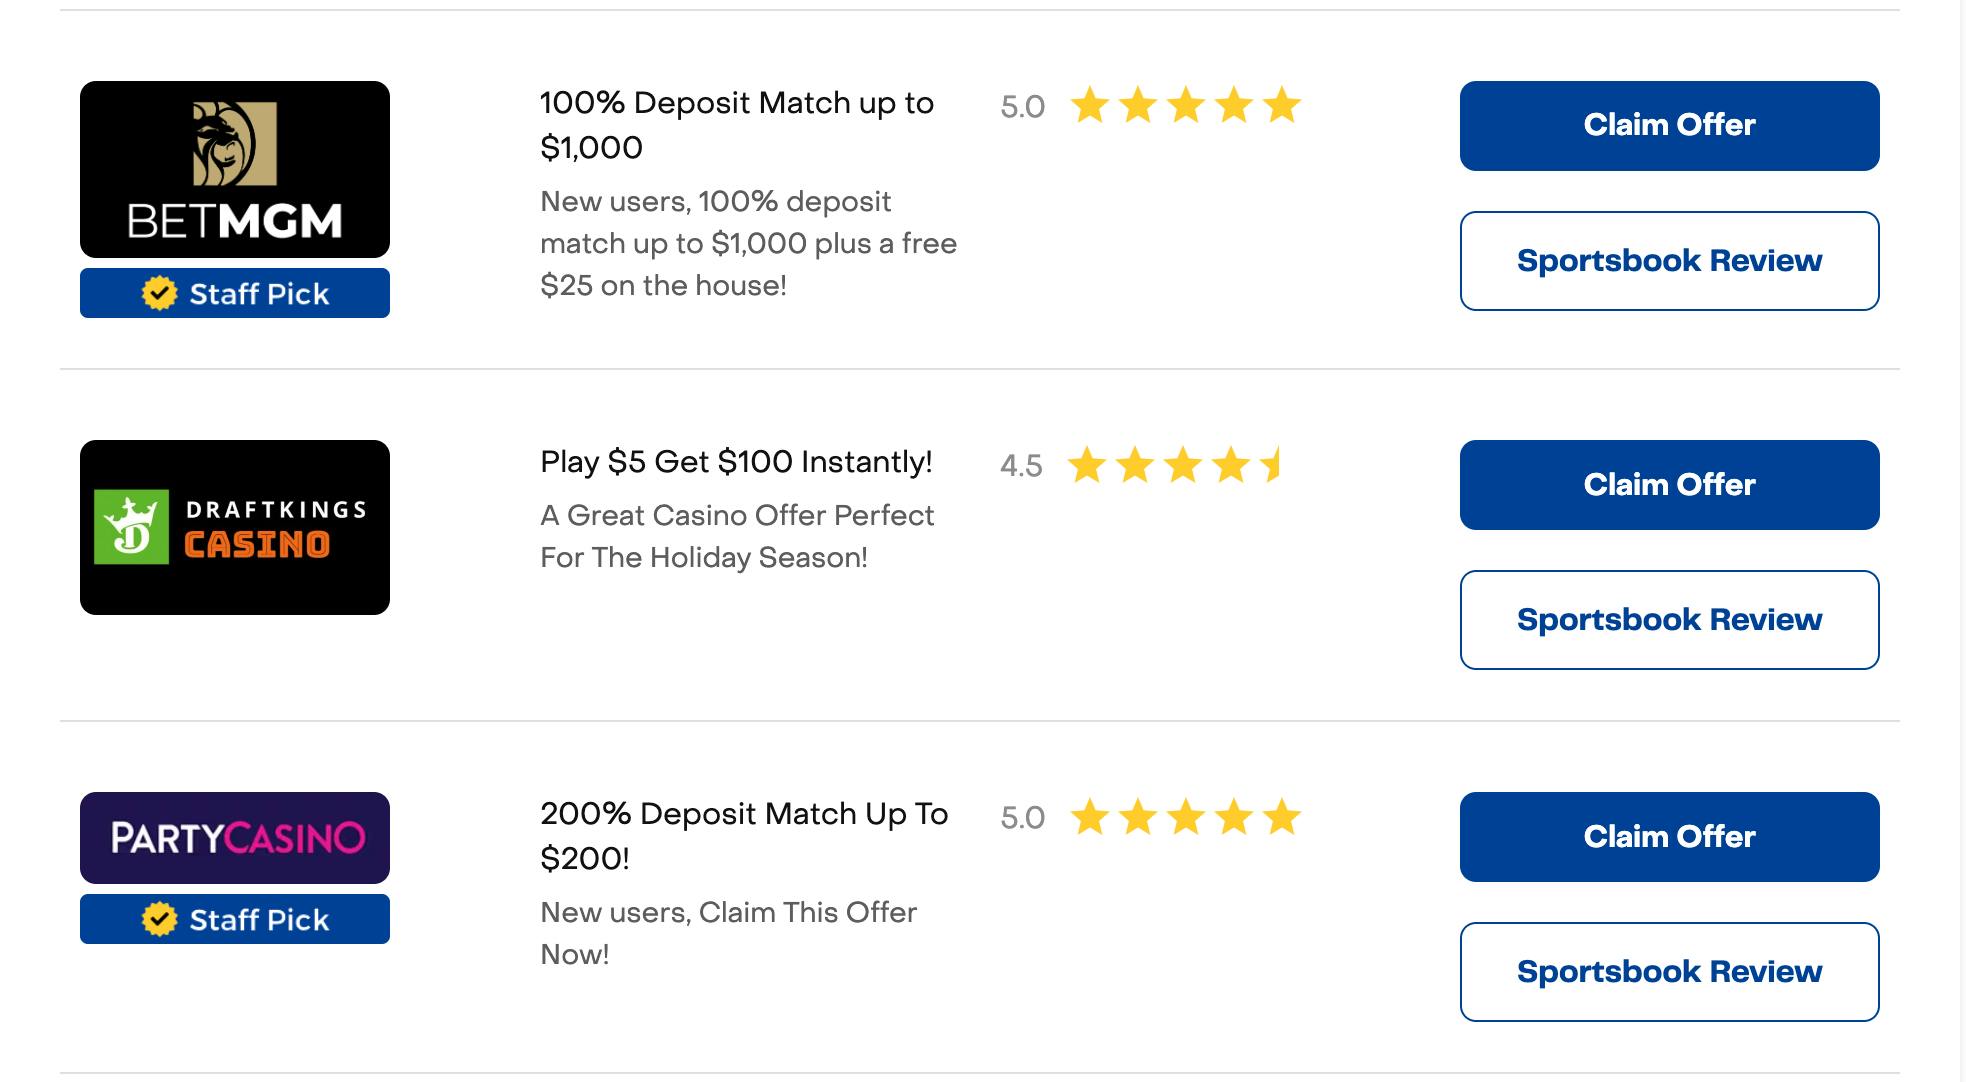Click the DraftKings crown logo icon
This screenshot has height=1082, width=1966.
pos(131,527)
